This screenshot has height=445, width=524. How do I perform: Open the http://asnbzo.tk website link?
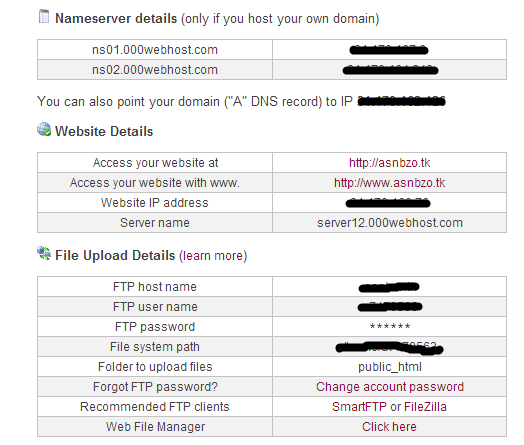coord(390,163)
